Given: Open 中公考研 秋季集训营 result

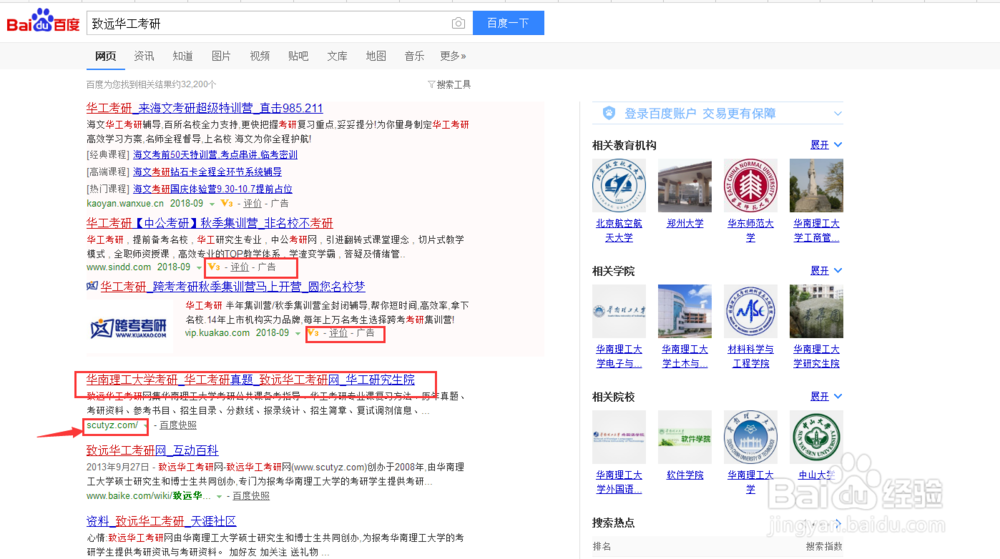Looking at the screenshot, I should [210, 223].
